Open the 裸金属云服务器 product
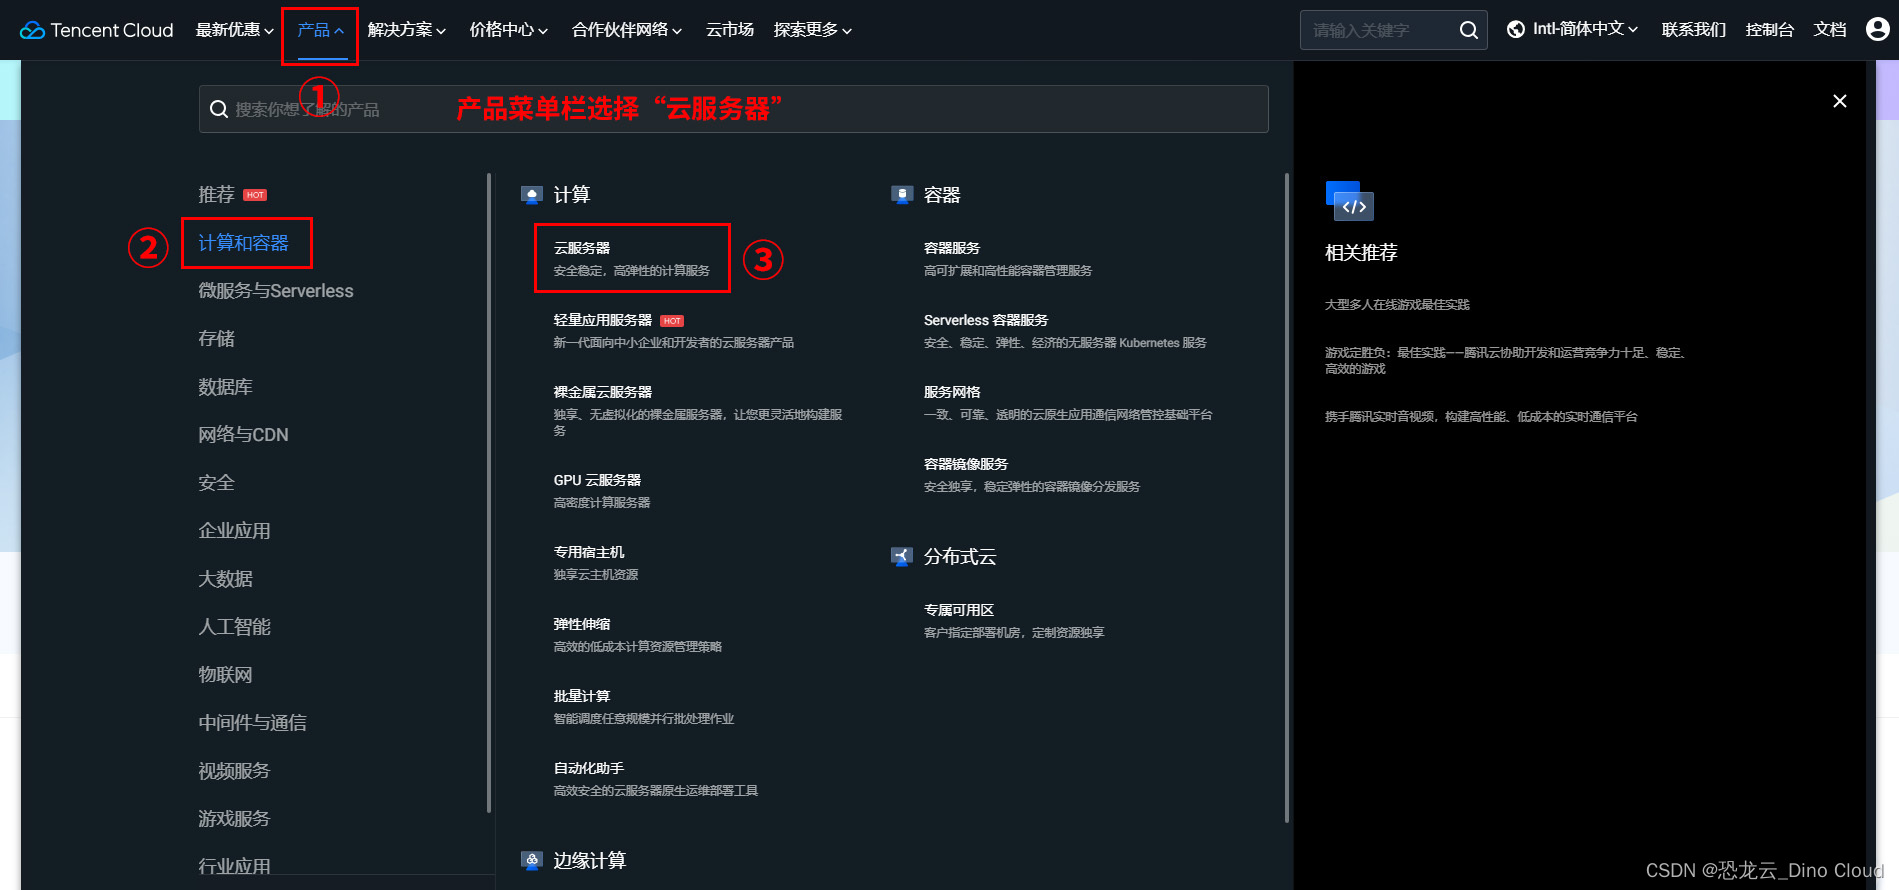Viewport: 1899px width, 890px height. coord(603,392)
